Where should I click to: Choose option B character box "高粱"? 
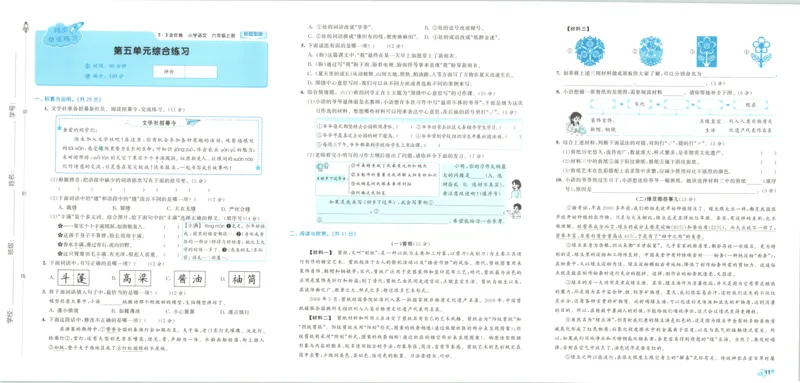tap(136, 278)
